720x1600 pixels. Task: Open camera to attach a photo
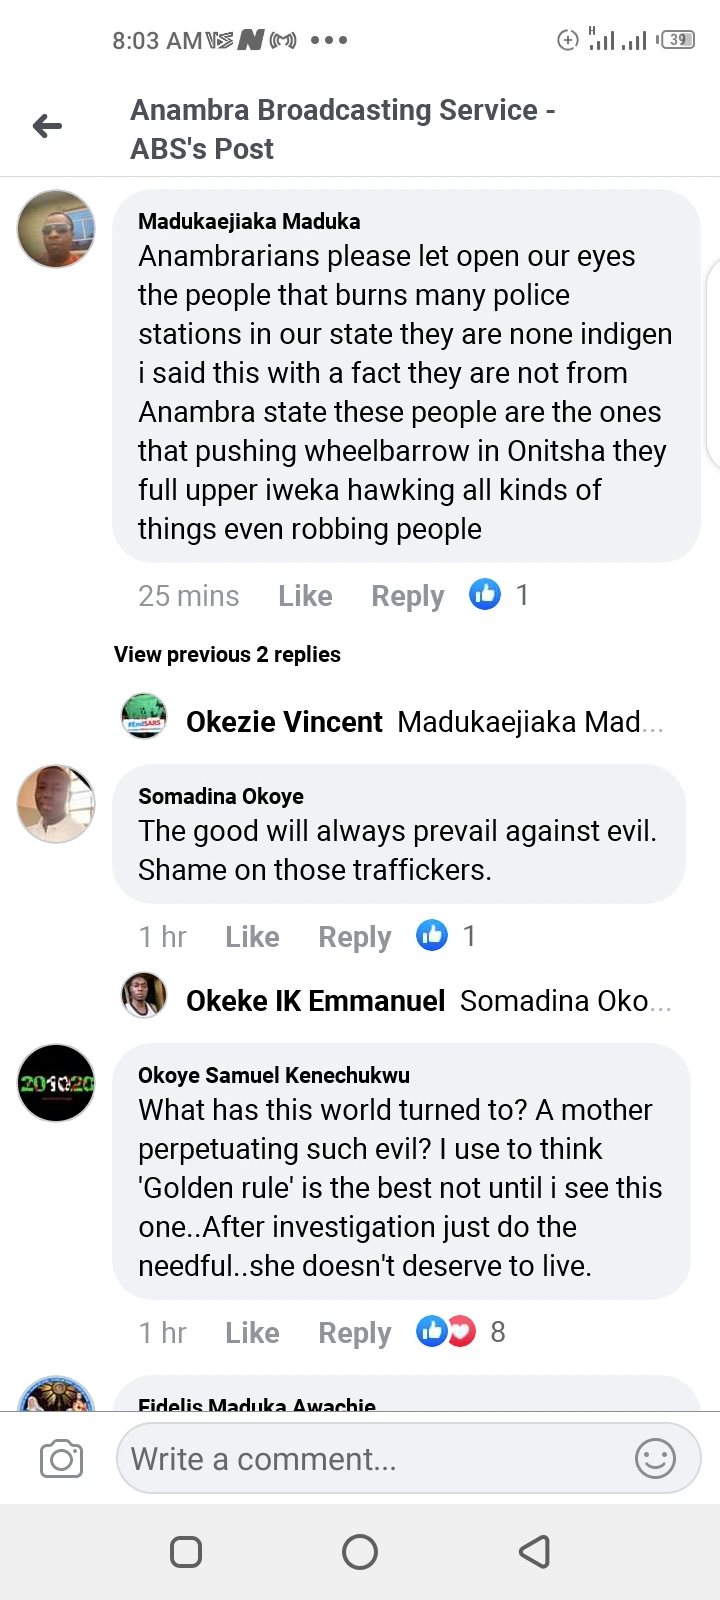pos(61,1459)
